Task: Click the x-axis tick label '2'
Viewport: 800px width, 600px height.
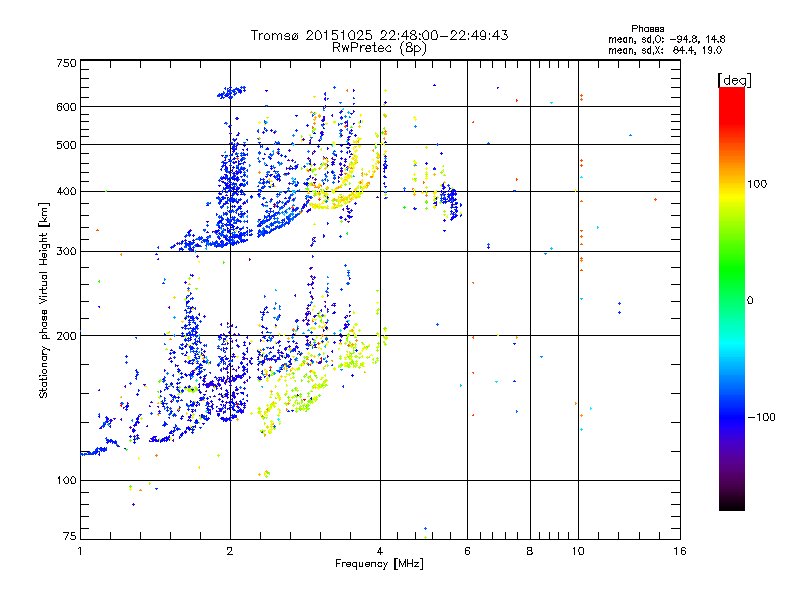Action: tap(230, 551)
